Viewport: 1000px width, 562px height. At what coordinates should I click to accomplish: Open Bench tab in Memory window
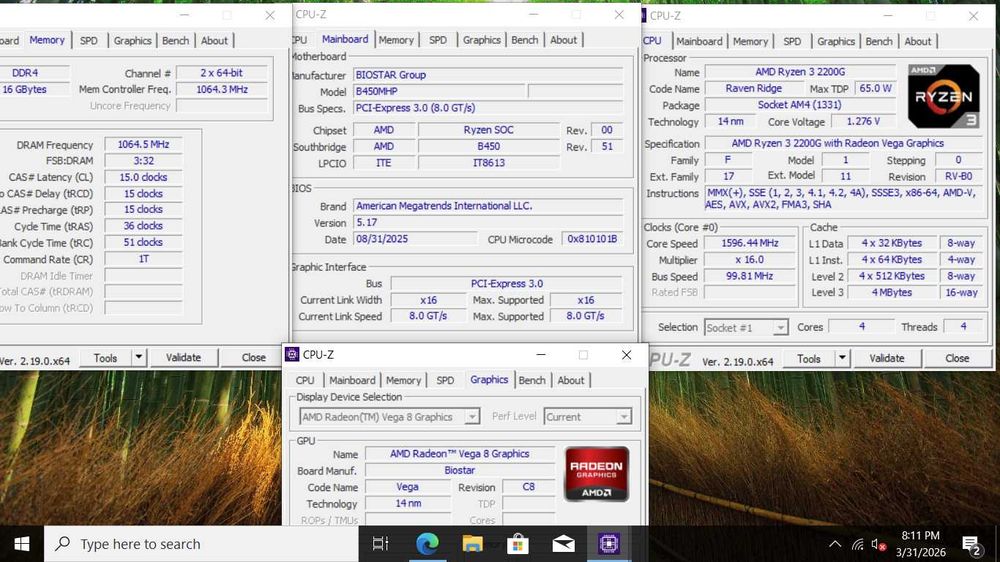(x=175, y=41)
